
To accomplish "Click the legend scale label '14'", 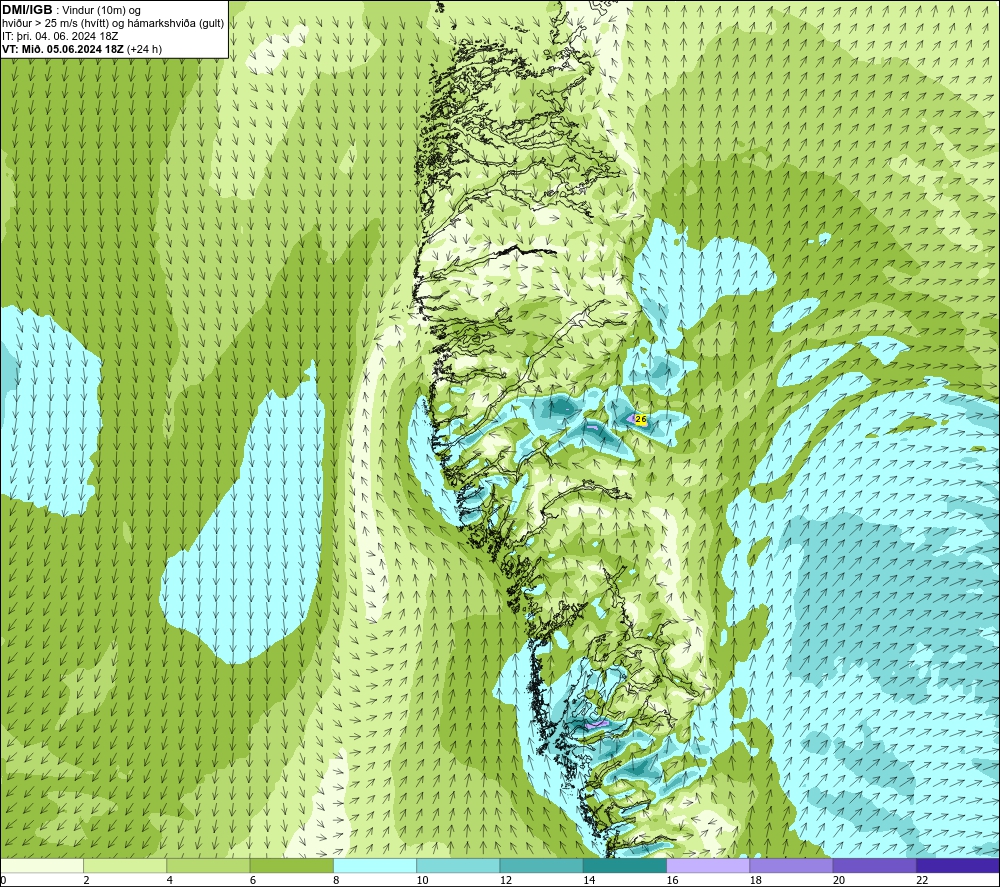I will tap(589, 880).
